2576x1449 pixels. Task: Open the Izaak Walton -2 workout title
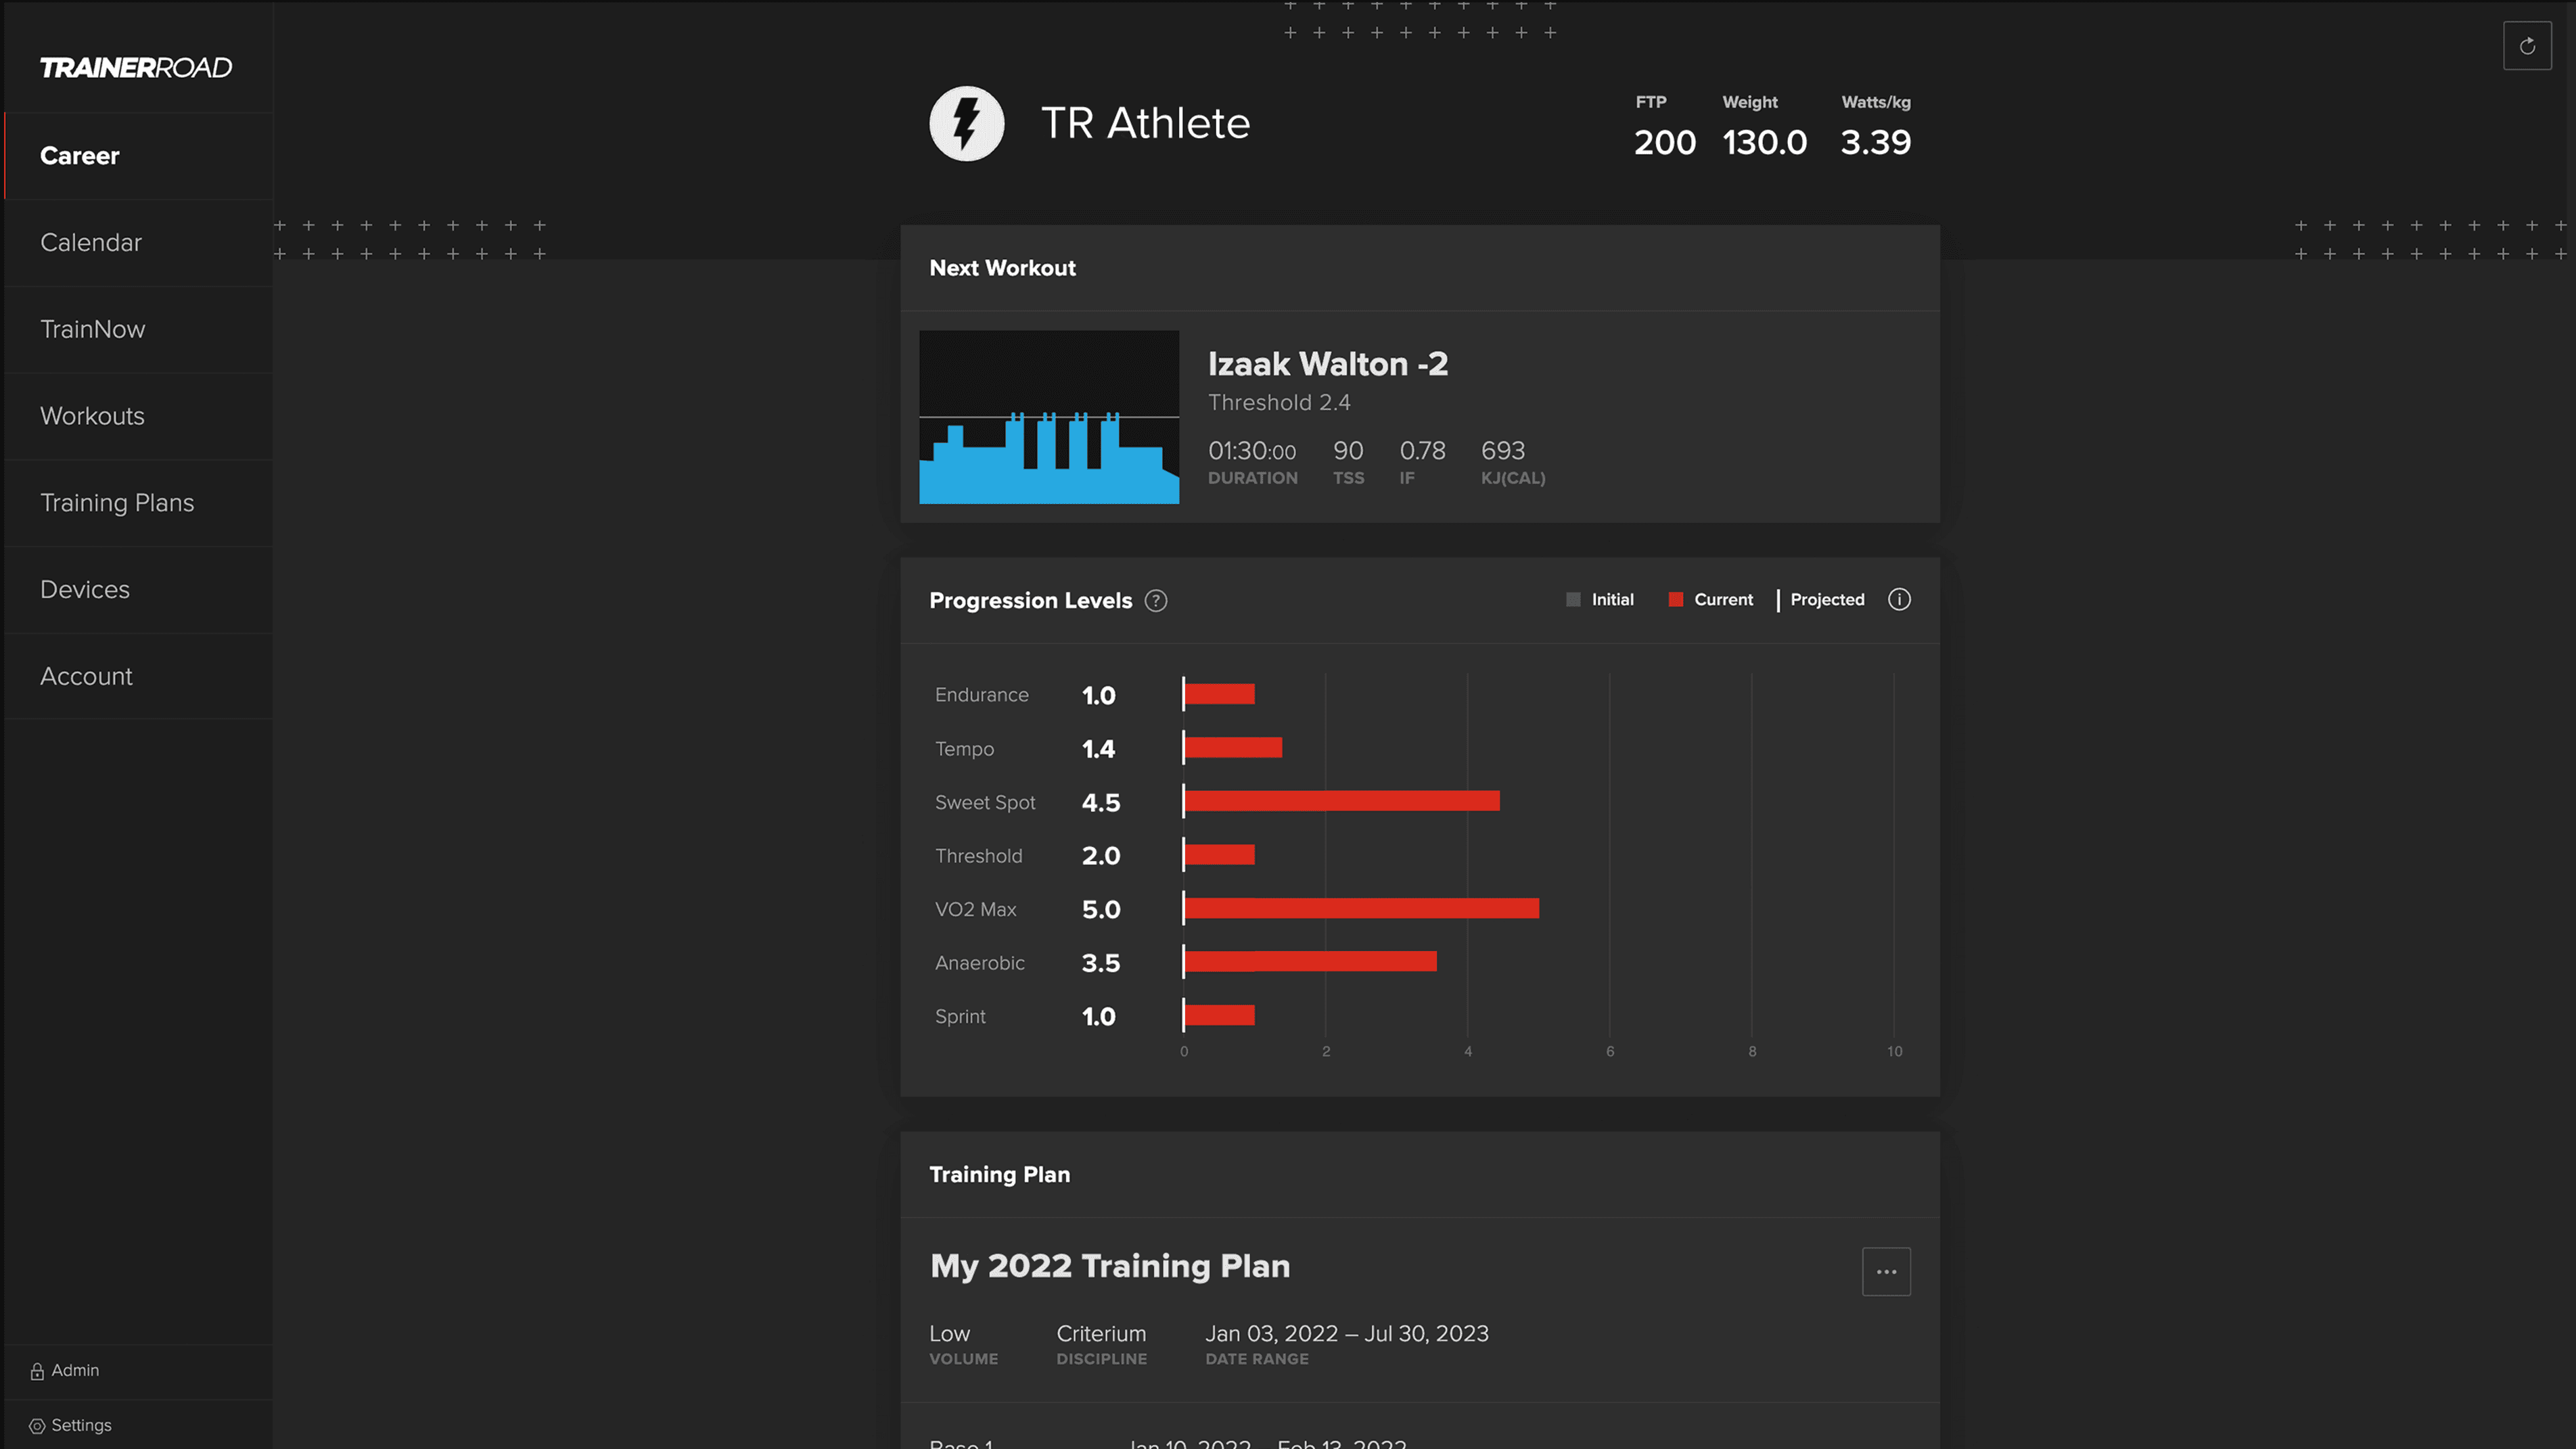coord(1328,364)
